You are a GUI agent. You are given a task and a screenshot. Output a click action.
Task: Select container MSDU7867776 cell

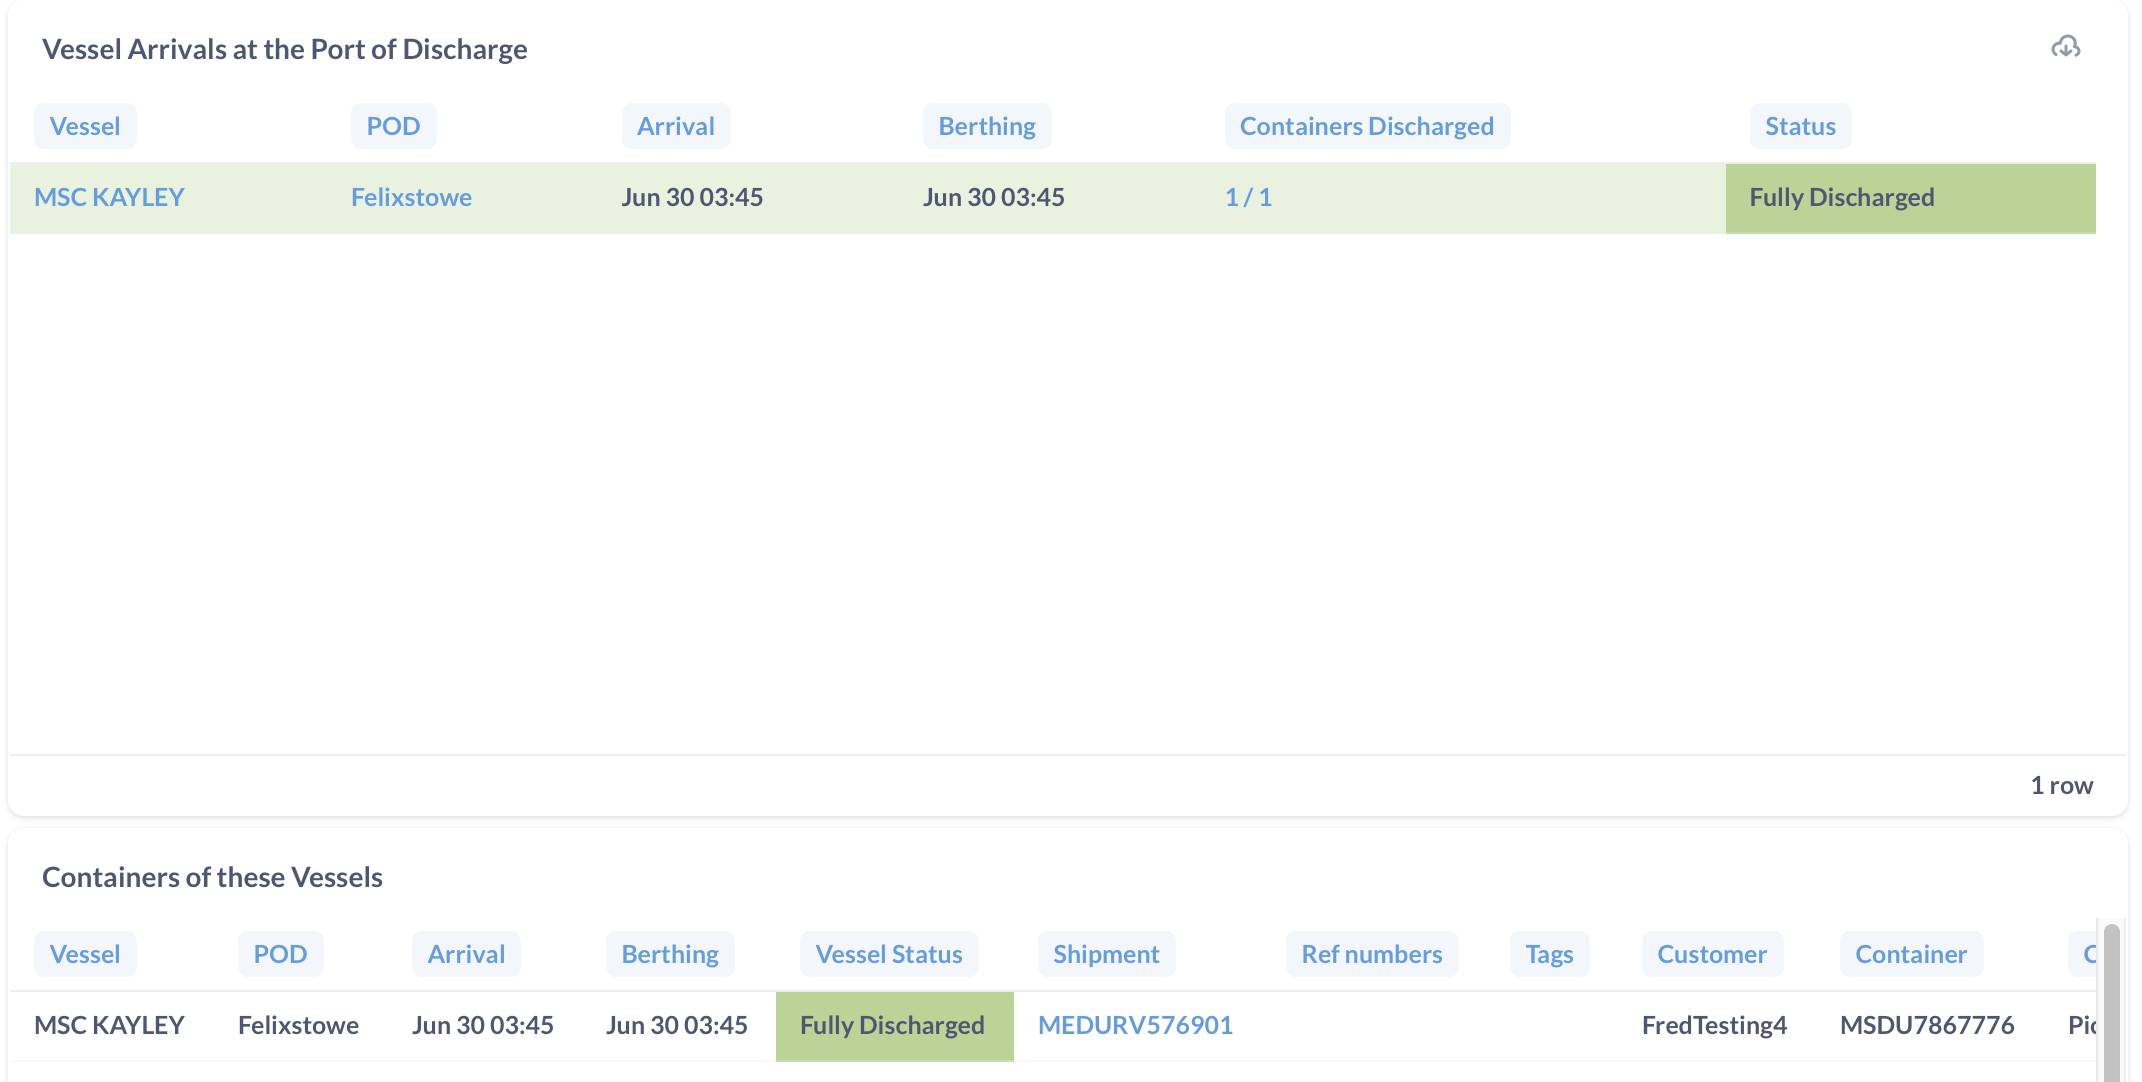(x=1927, y=1025)
